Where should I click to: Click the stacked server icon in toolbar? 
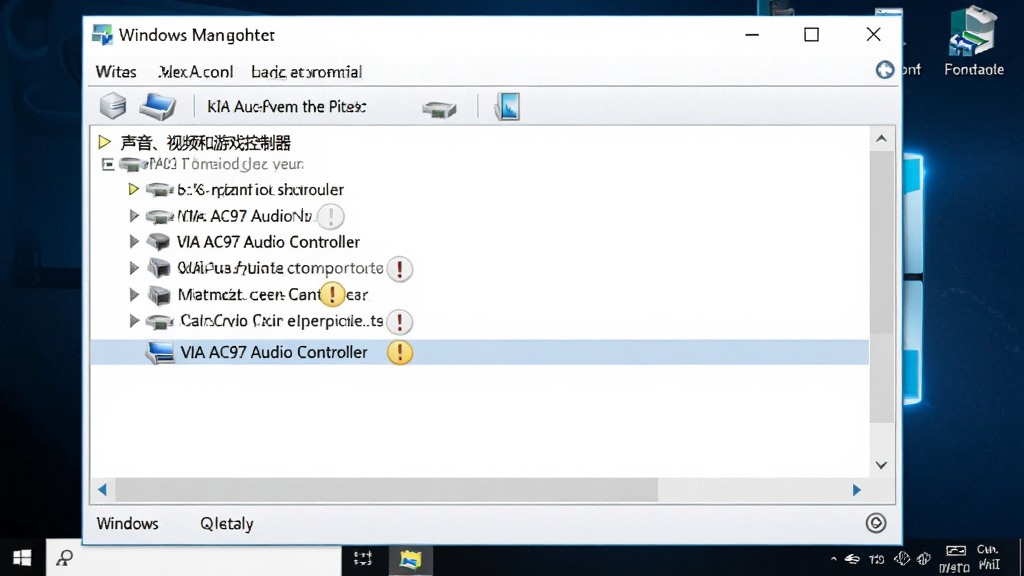point(113,106)
